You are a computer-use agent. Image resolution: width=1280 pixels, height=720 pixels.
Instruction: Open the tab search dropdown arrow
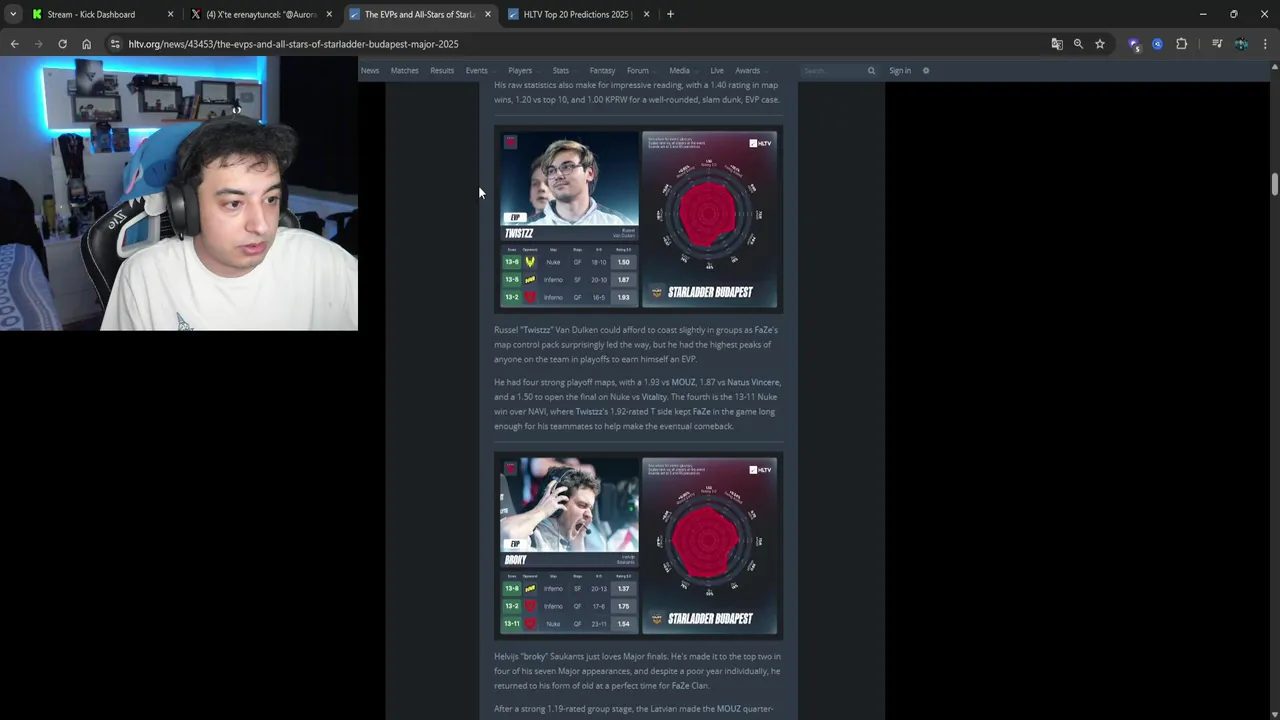point(13,14)
